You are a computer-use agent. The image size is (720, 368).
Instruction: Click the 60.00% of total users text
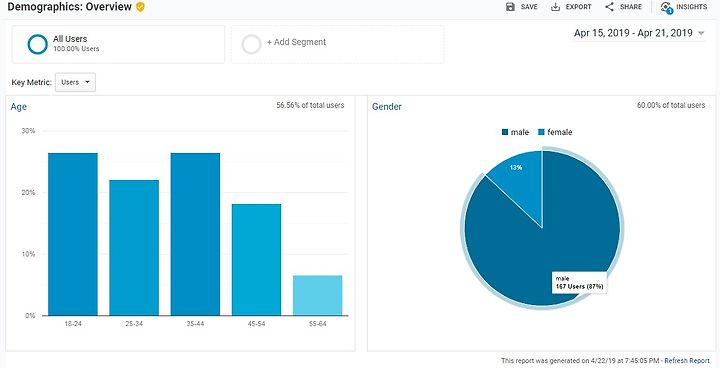[x=671, y=105]
